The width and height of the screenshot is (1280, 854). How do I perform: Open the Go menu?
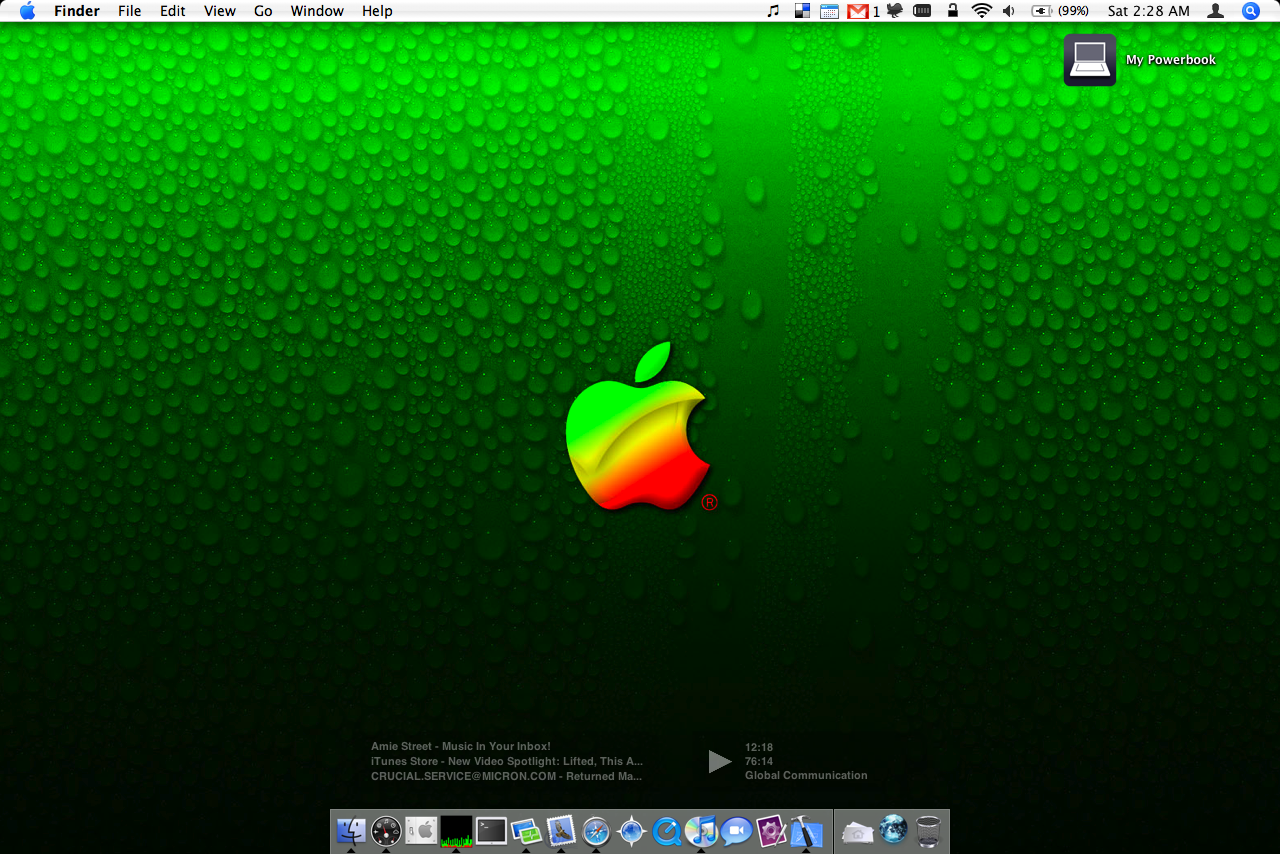pyautogui.click(x=263, y=11)
